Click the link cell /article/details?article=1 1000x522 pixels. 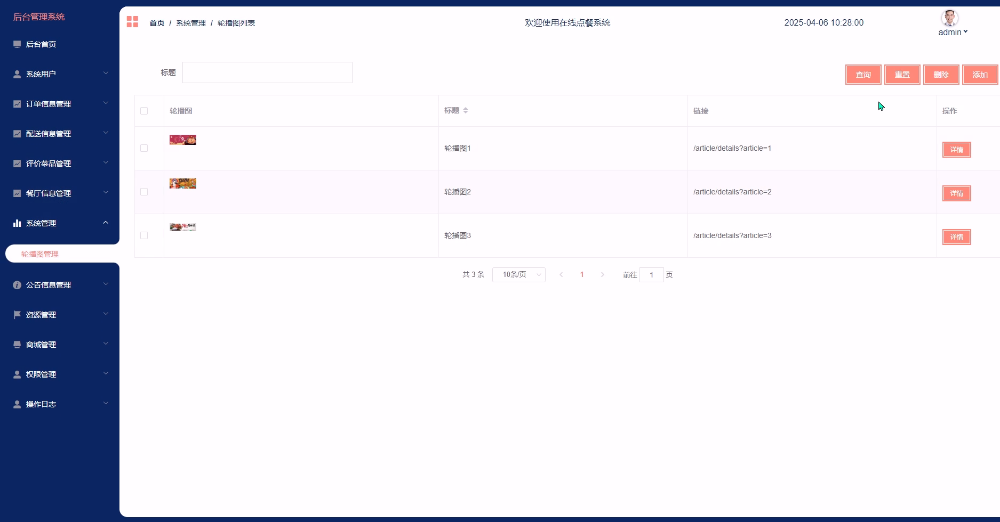click(x=732, y=148)
